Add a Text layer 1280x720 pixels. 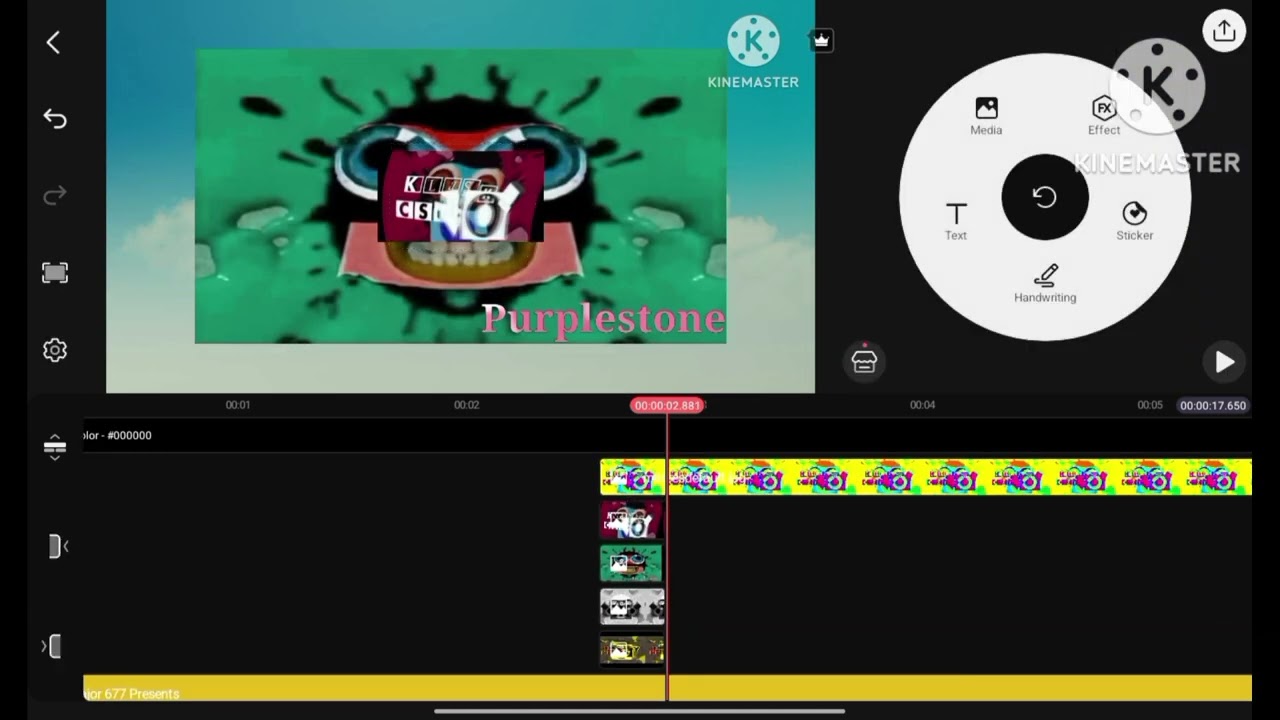[956, 221]
